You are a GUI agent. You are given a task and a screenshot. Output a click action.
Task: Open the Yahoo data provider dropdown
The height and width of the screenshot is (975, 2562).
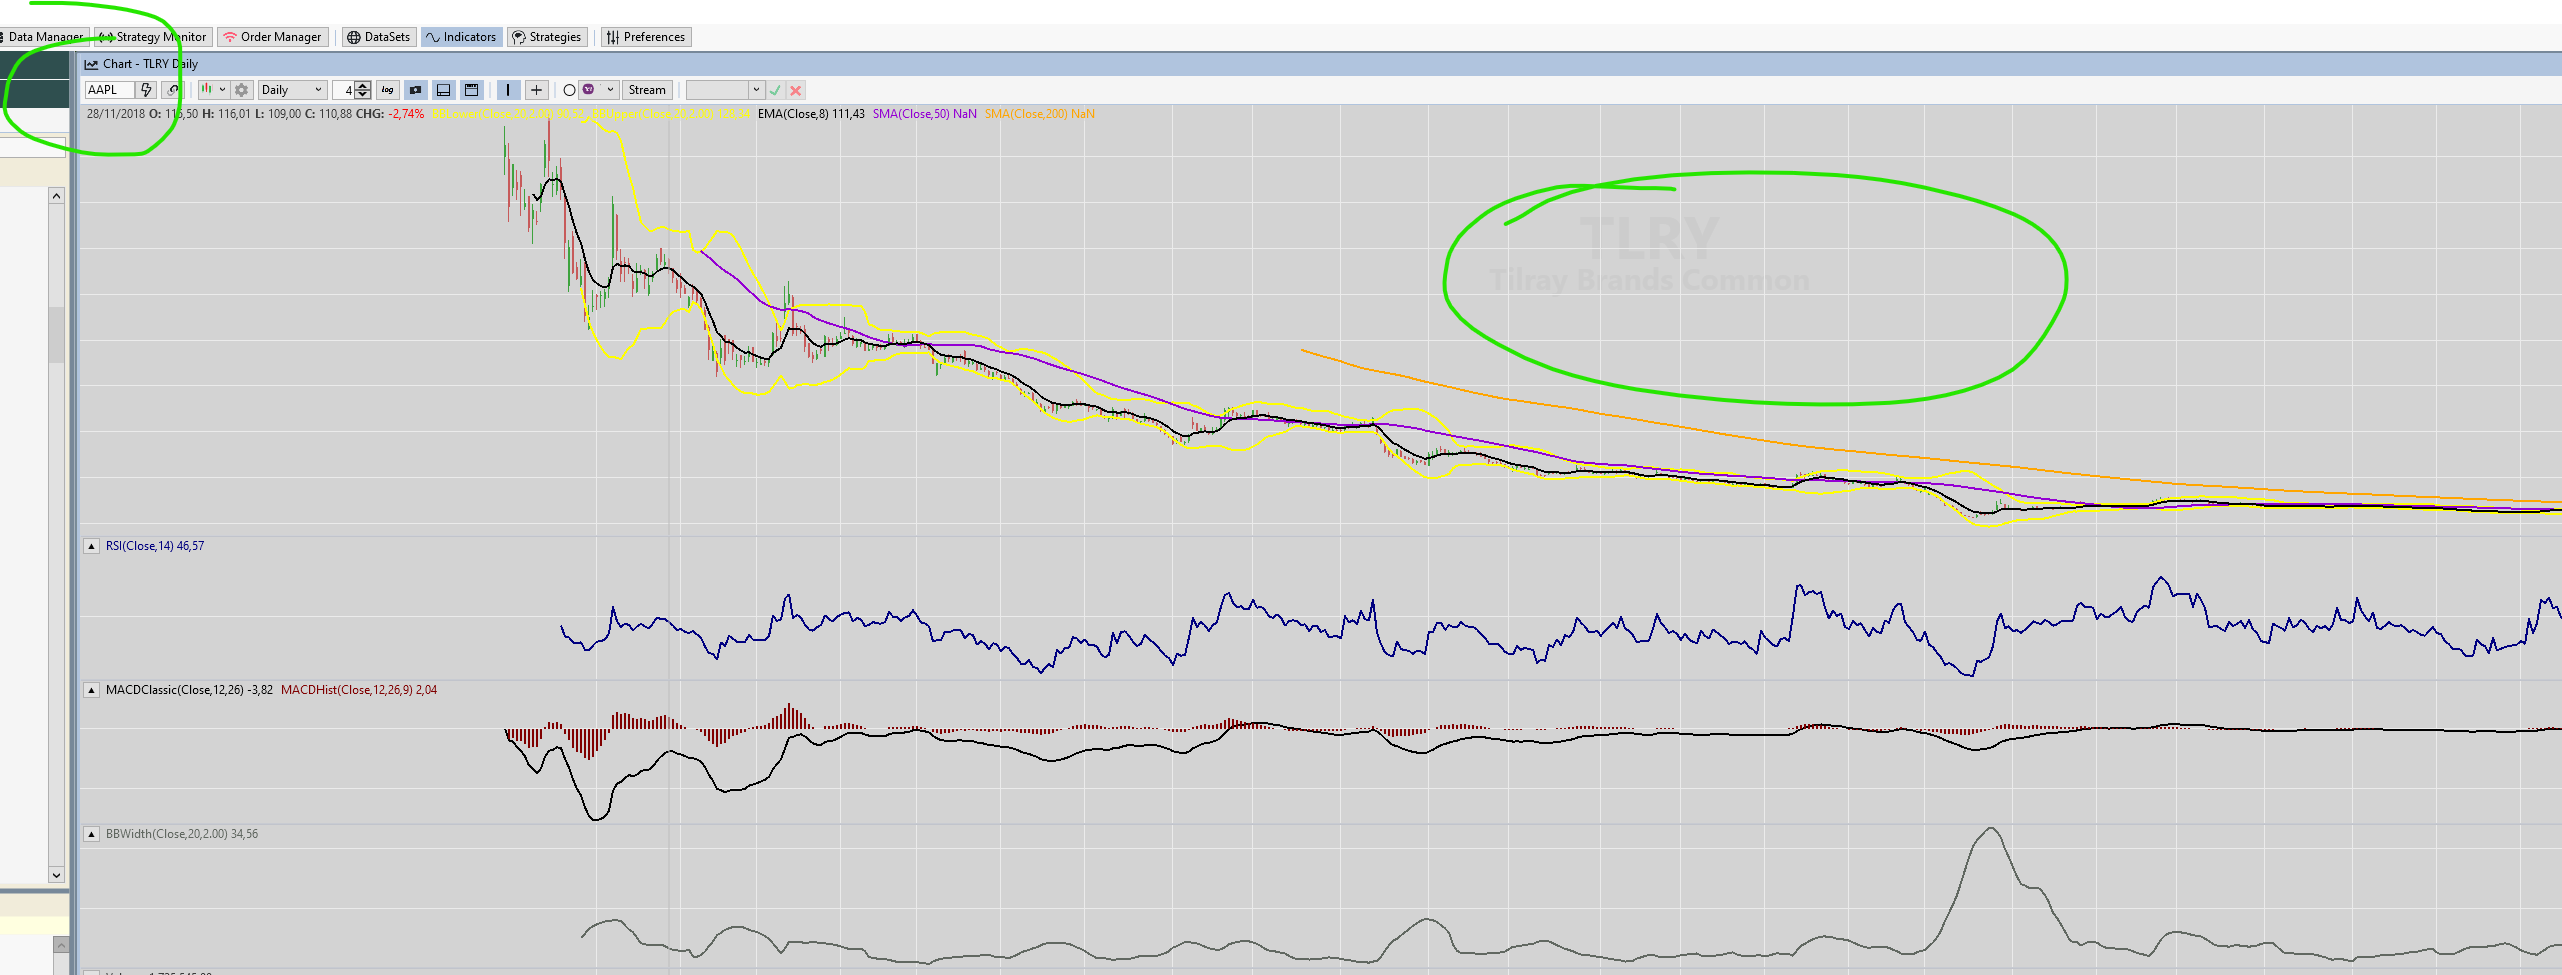(598, 90)
